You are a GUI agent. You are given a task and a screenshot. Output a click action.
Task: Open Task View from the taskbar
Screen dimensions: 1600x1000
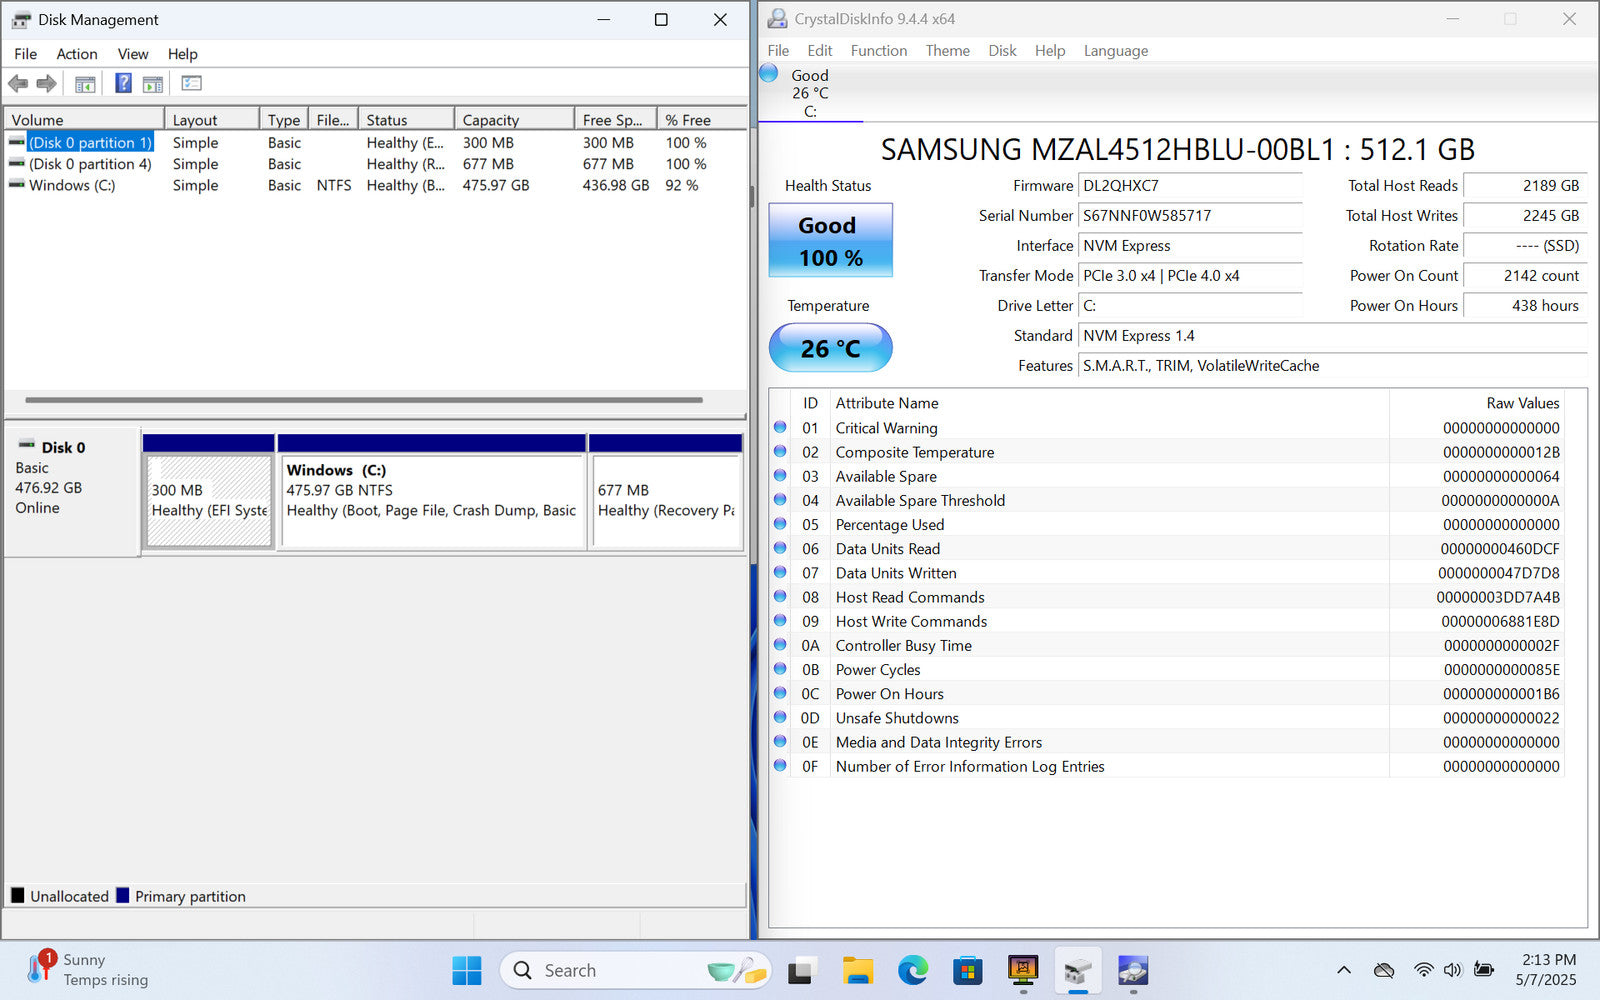tap(802, 970)
